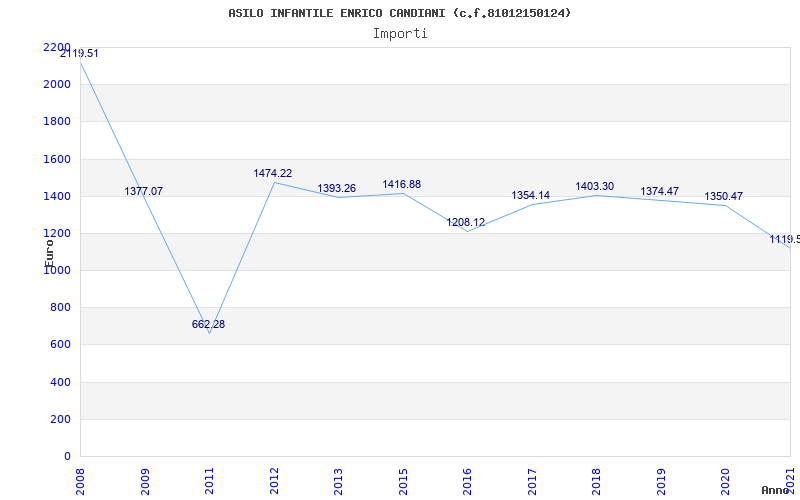Click the 2009 year axis label

coord(145,482)
